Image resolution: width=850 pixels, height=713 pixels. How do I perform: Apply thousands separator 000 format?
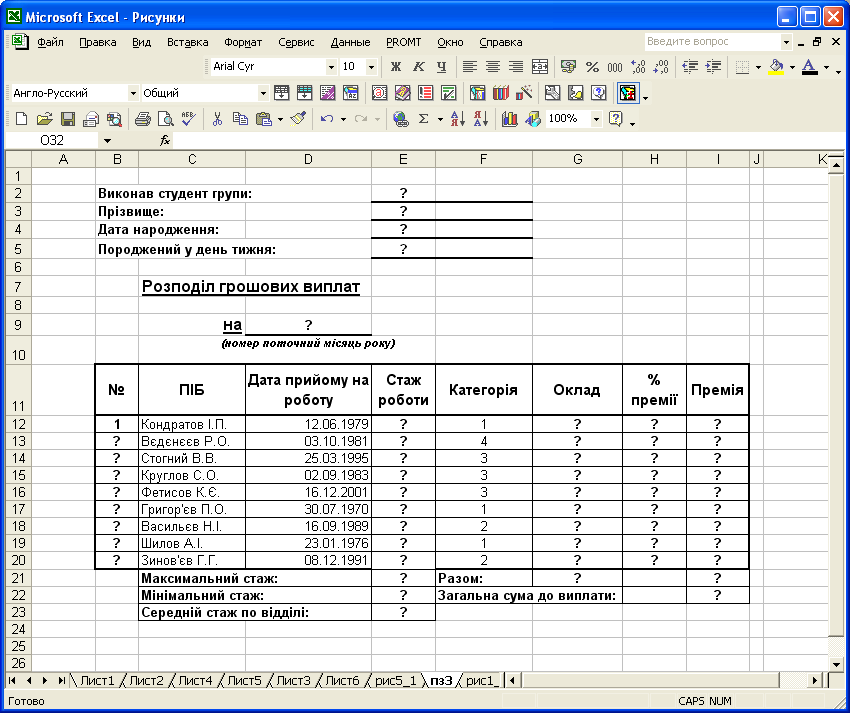(615, 67)
